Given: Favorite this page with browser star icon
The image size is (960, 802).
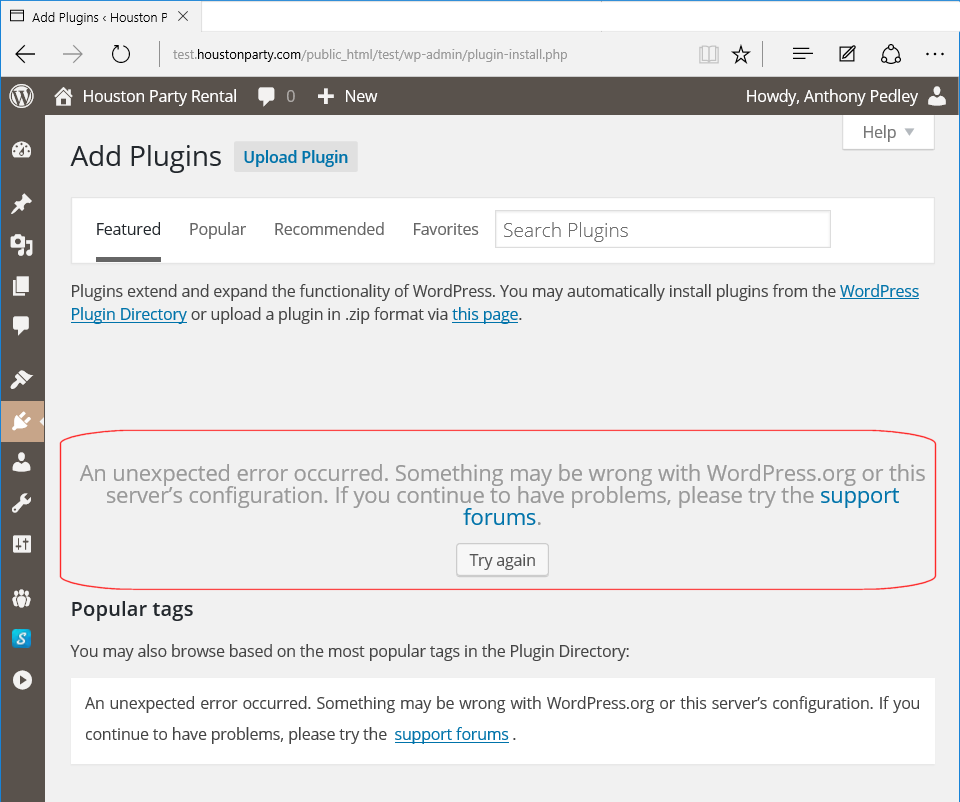Looking at the screenshot, I should pyautogui.click(x=740, y=54).
